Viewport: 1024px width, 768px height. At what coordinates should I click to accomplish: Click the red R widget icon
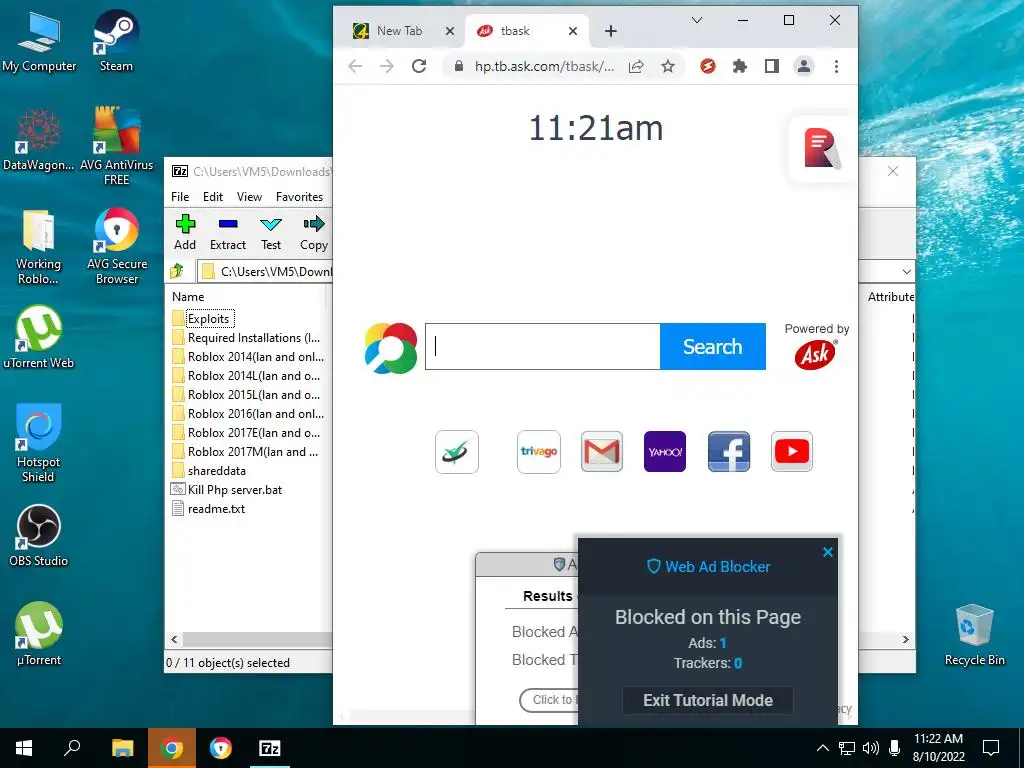[x=822, y=148]
